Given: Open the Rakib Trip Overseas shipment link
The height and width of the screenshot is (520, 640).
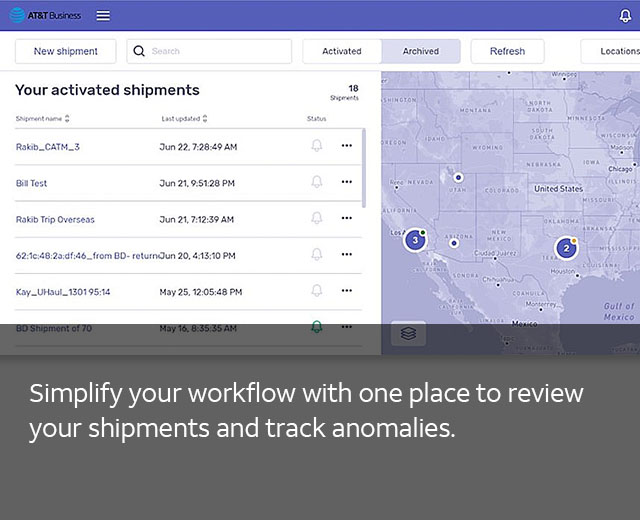Looking at the screenshot, I should [55, 219].
